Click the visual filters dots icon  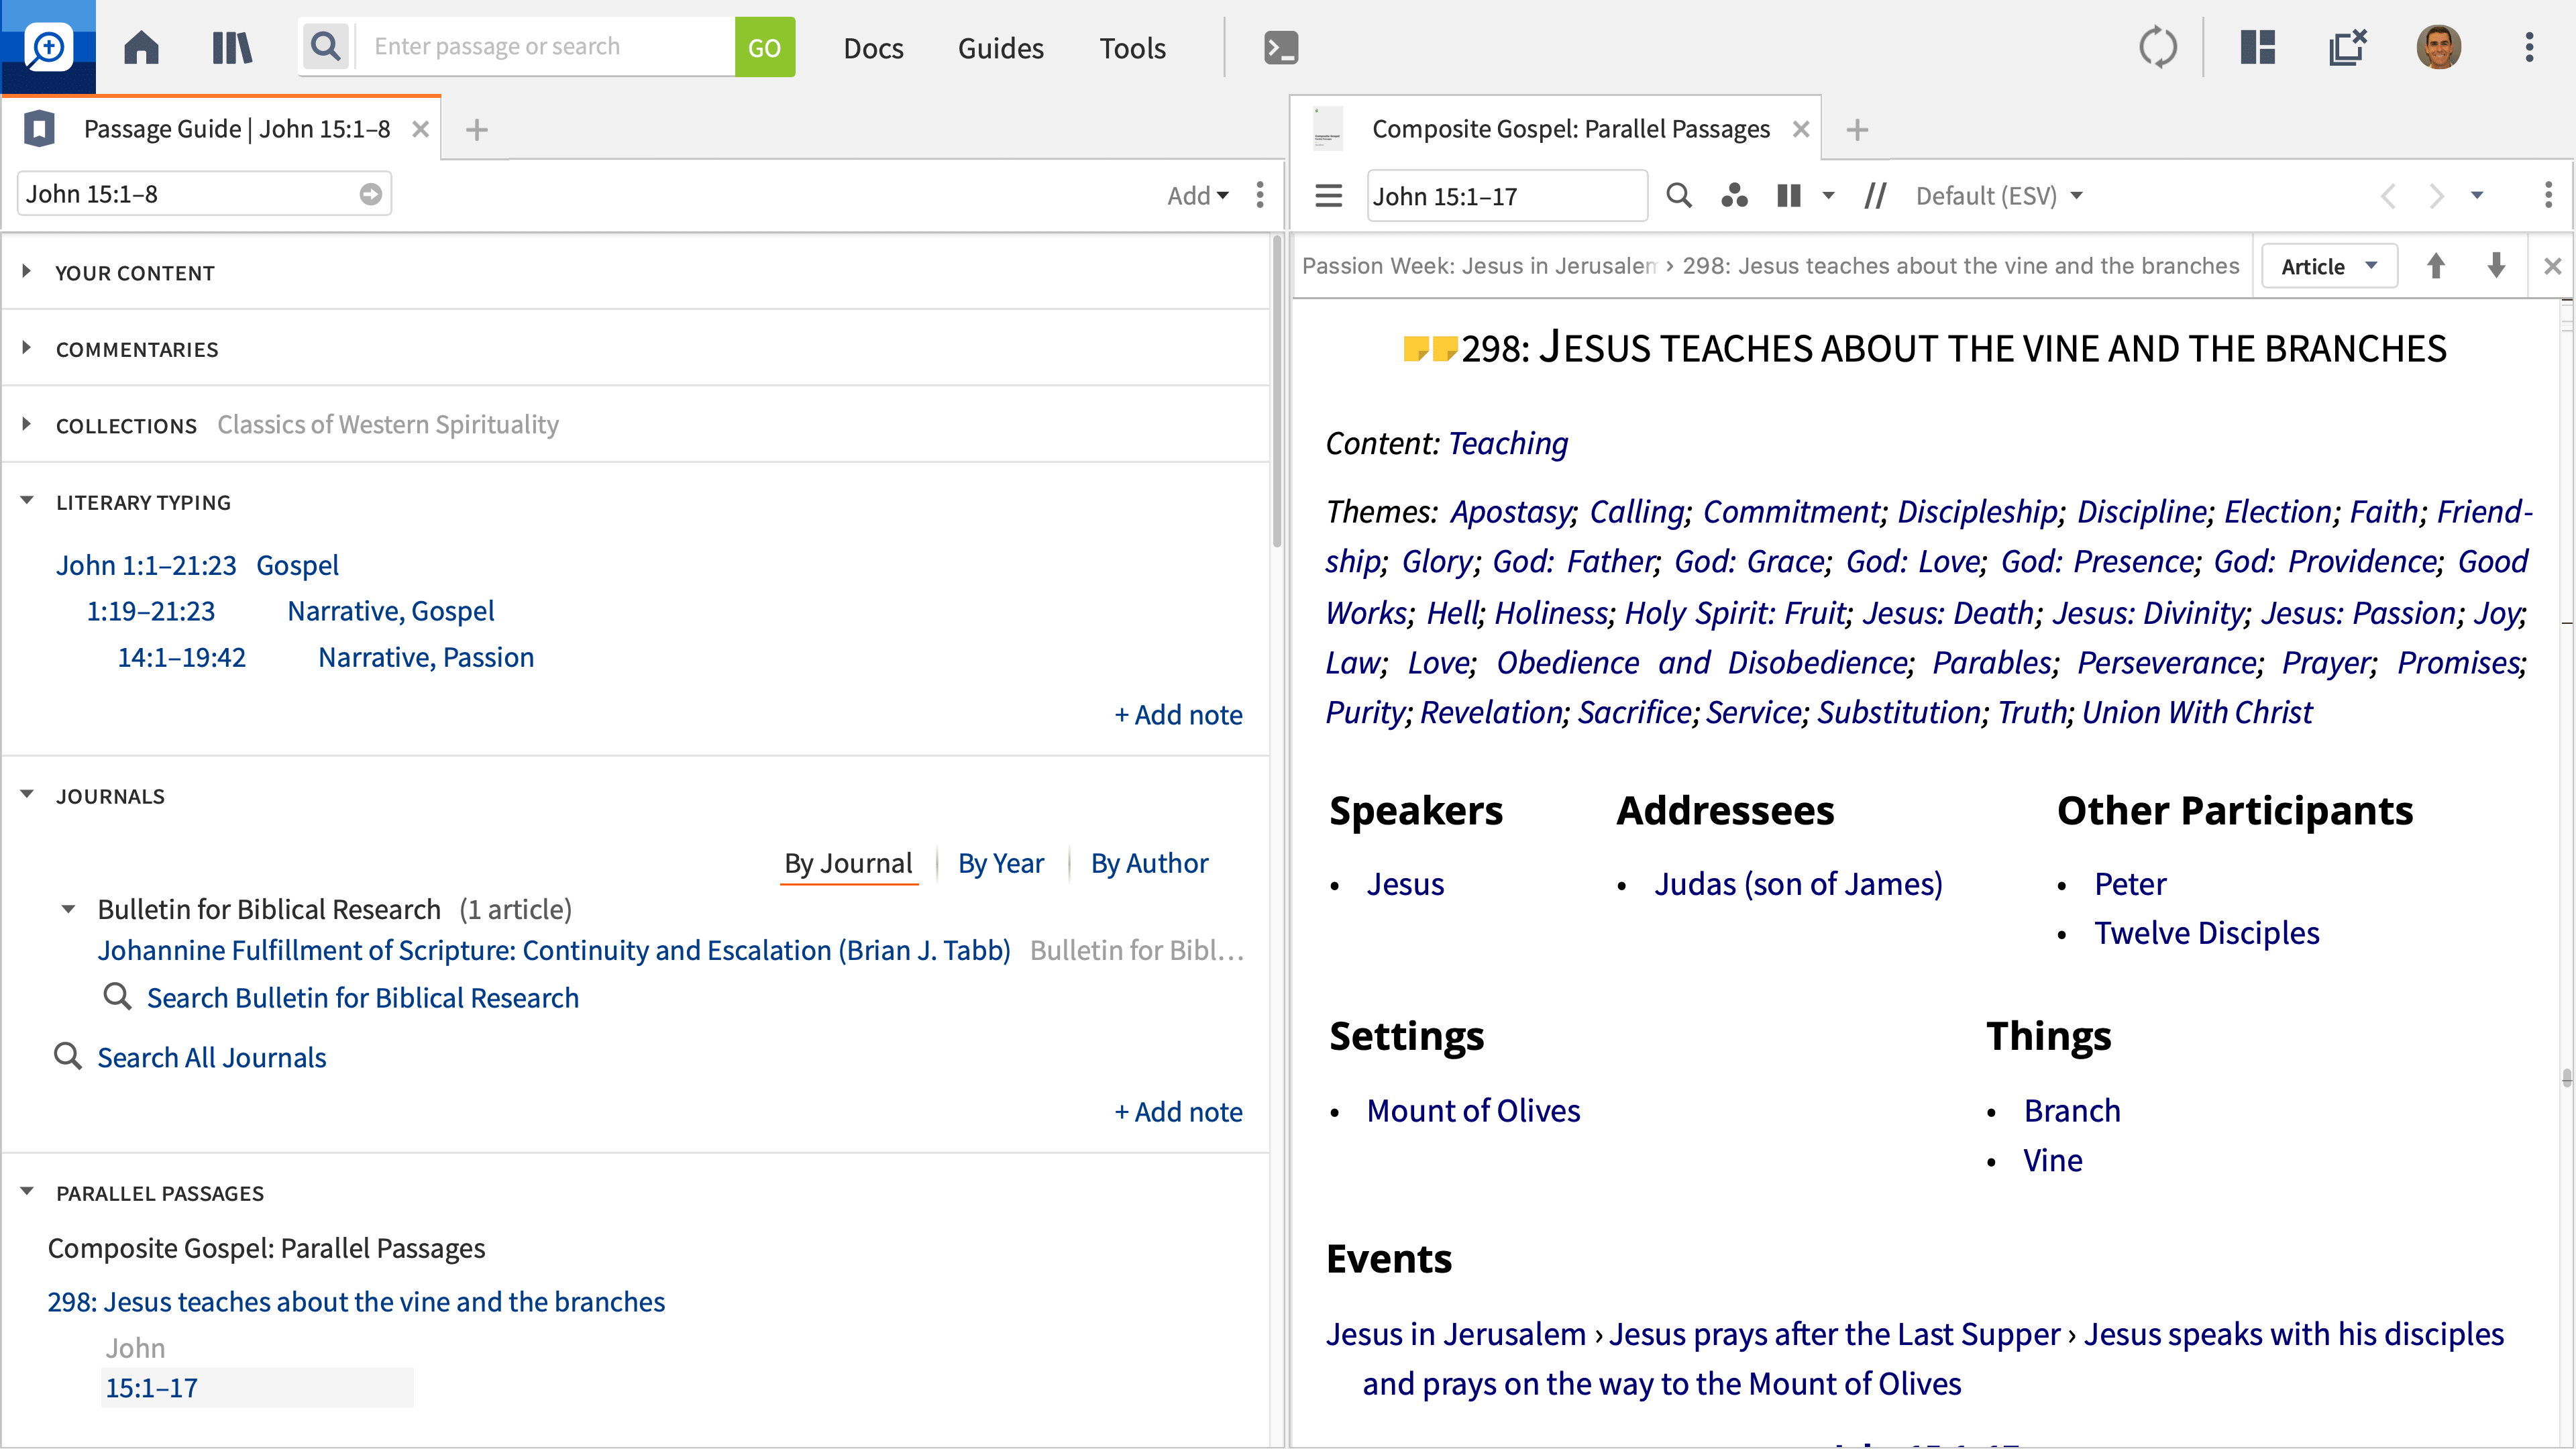coord(1734,195)
